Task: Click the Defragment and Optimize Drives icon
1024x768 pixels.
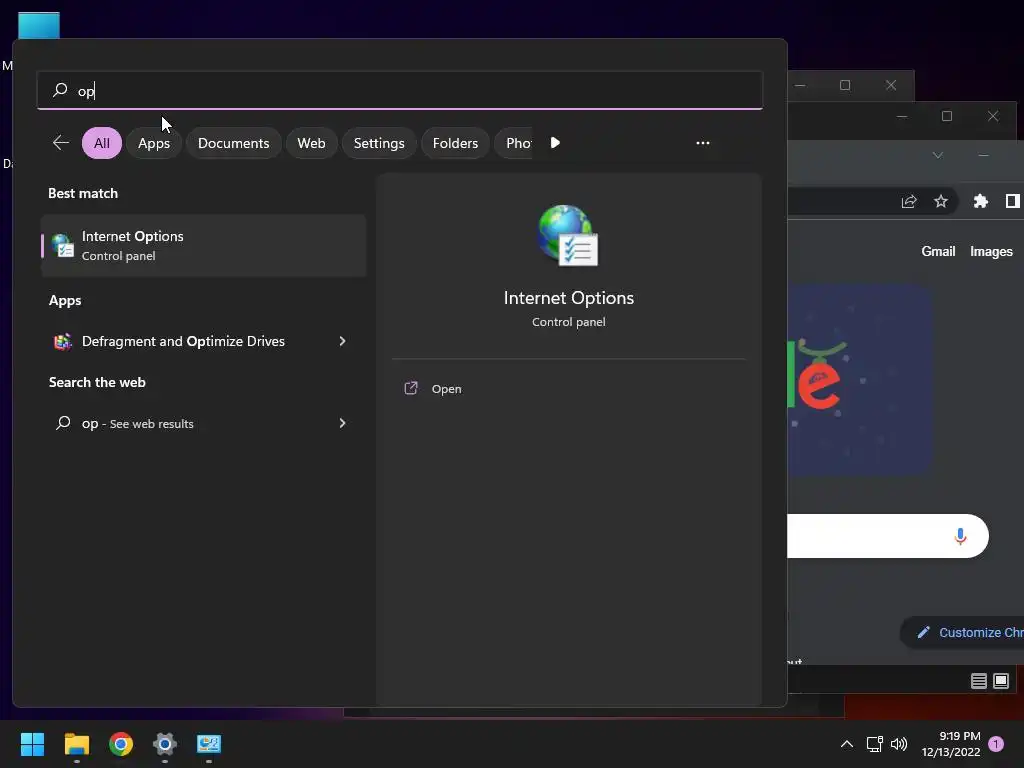Action: [x=63, y=341]
